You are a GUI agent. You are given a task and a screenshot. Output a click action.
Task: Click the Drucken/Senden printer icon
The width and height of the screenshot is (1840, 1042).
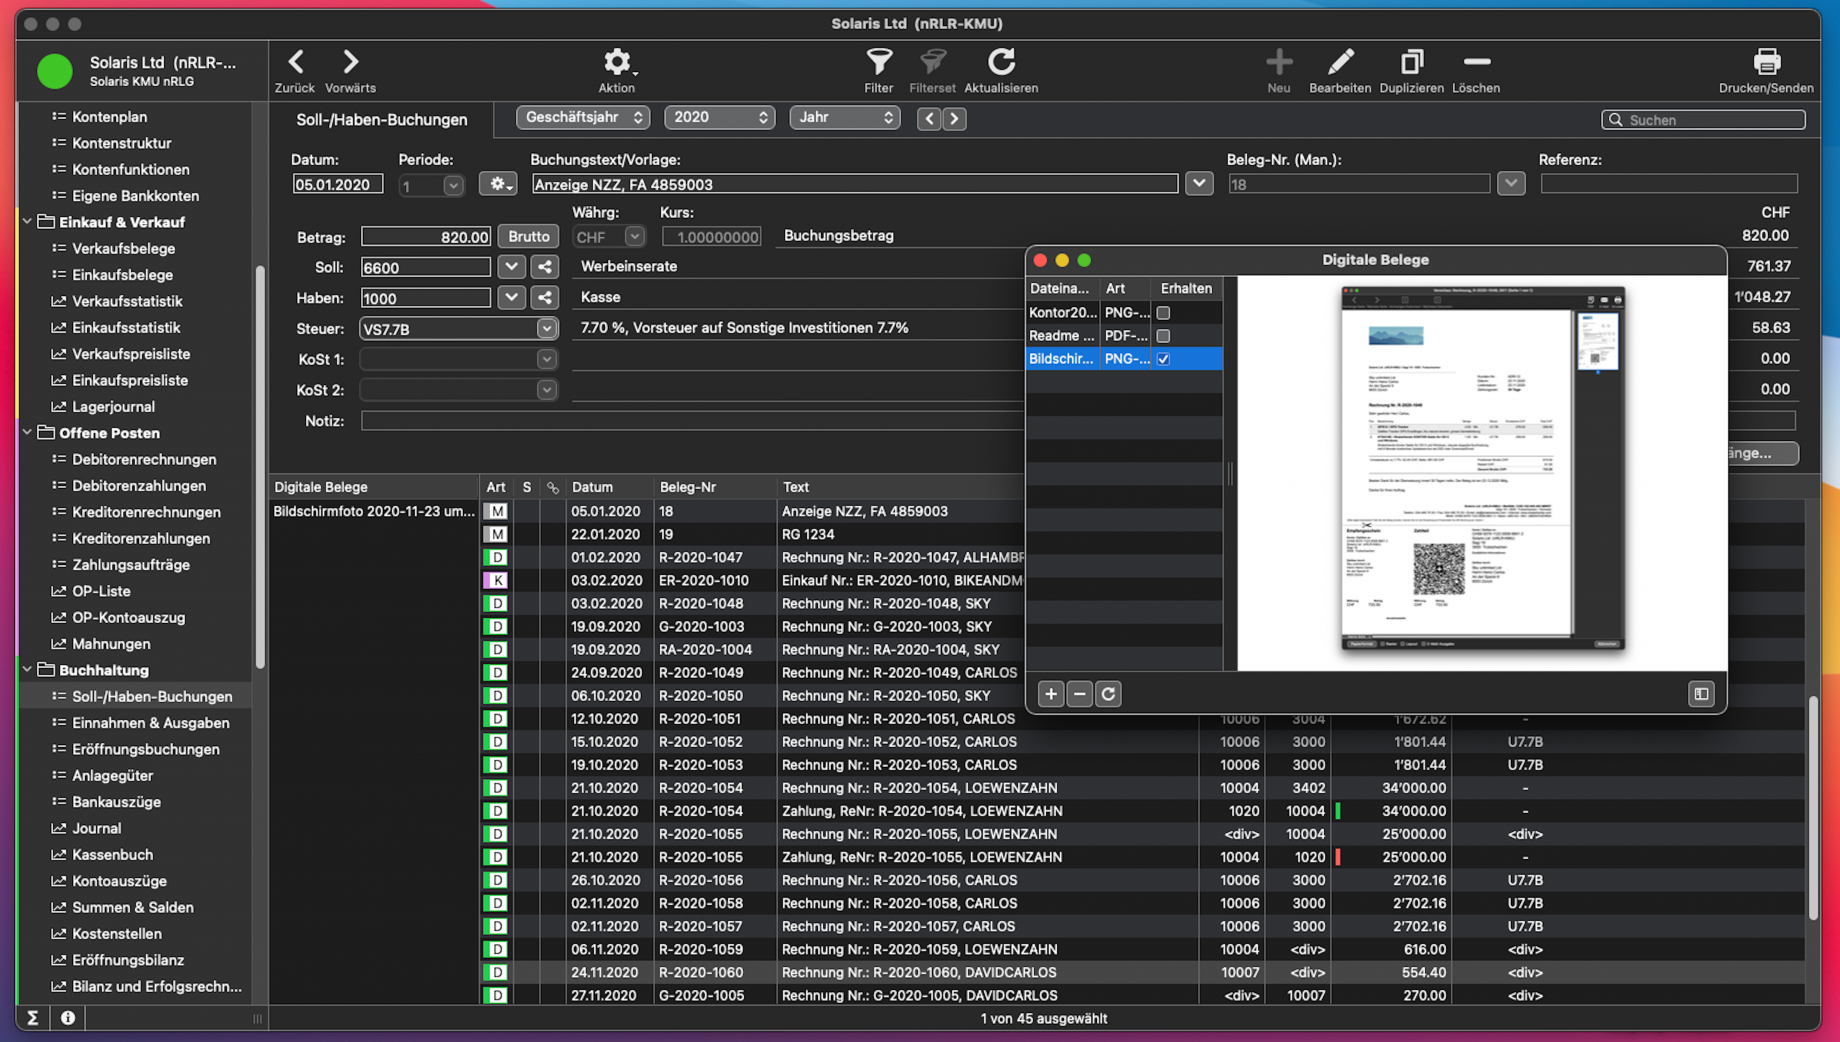pos(1766,63)
